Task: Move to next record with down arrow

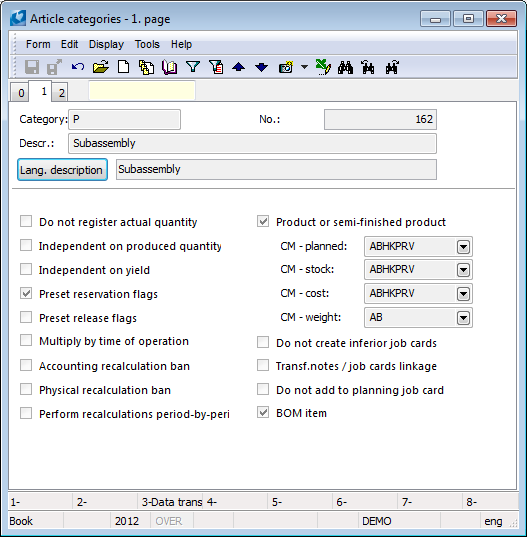Action: click(x=262, y=67)
